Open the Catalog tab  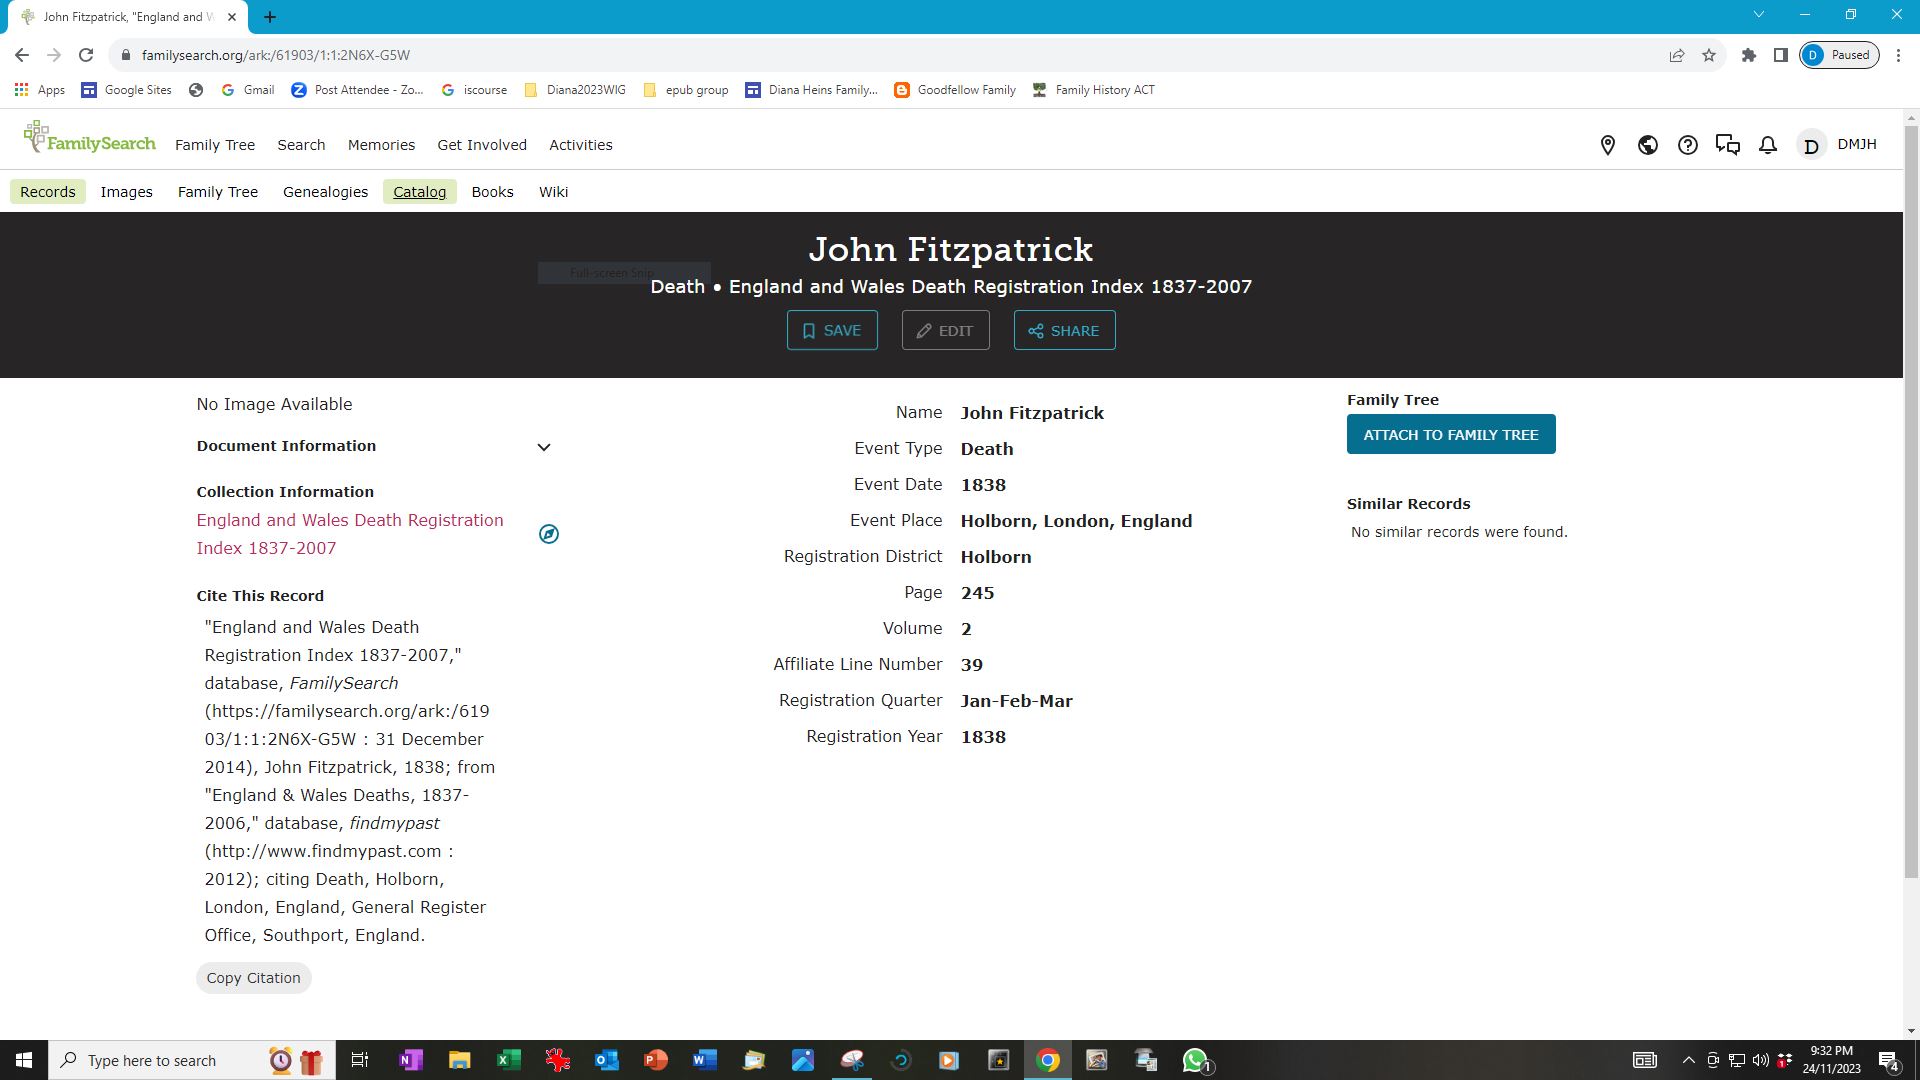[x=419, y=192]
